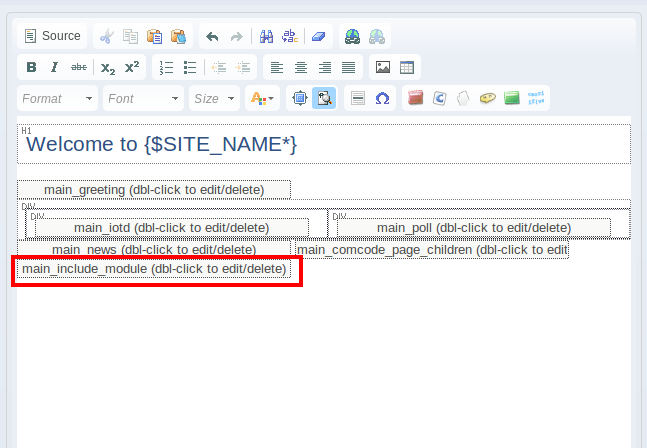The image size is (647, 448).
Task: Select the main_include_module block
Action: pyautogui.click(x=155, y=270)
